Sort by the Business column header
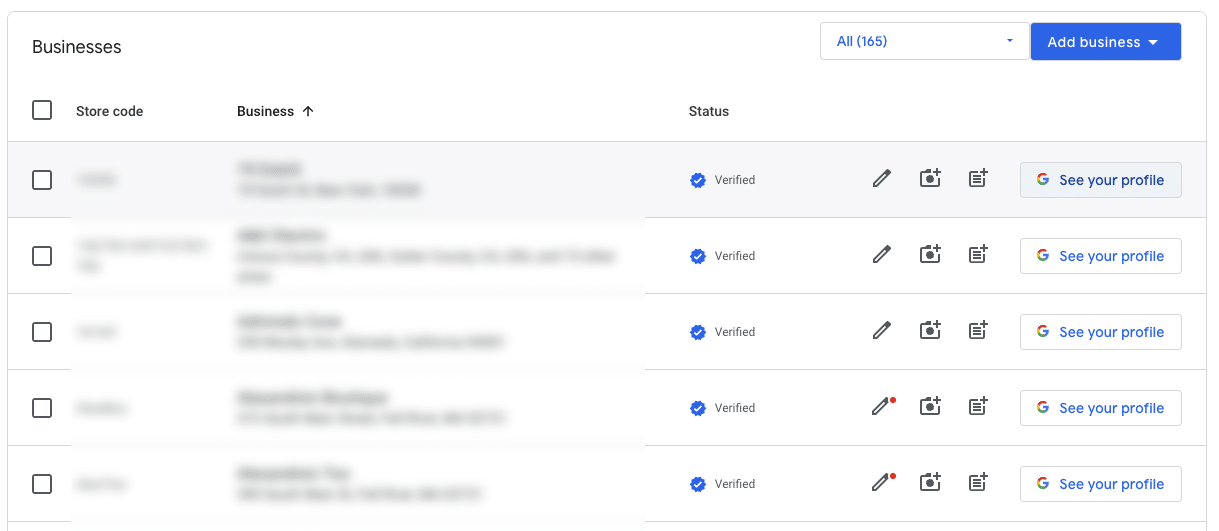Viewport: 1219px width, 531px height. tap(265, 111)
